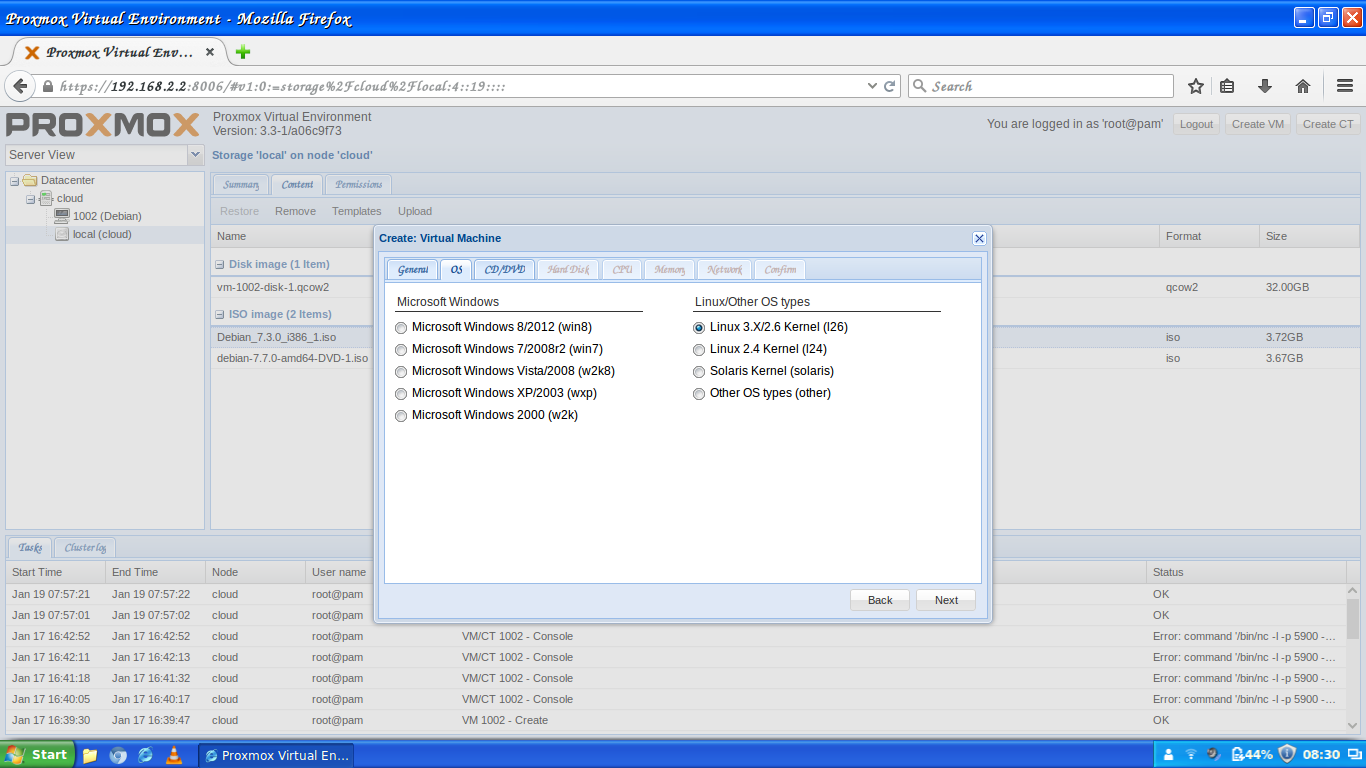Switch to the Tasks tab
The height and width of the screenshot is (768, 1366).
tap(30, 547)
